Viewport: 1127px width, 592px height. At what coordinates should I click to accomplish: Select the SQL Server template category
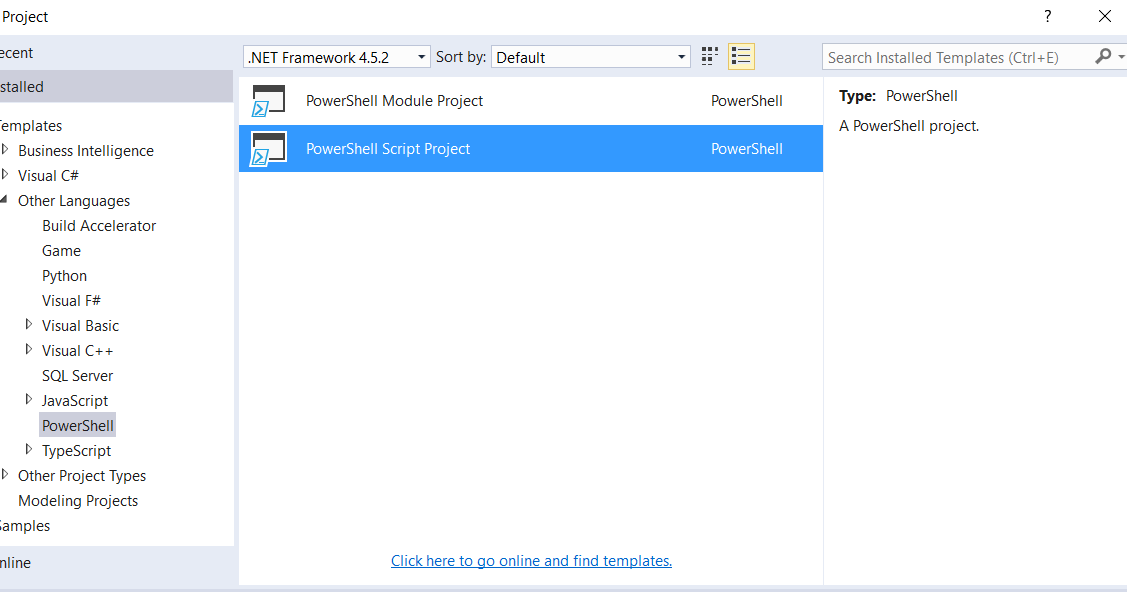77,375
